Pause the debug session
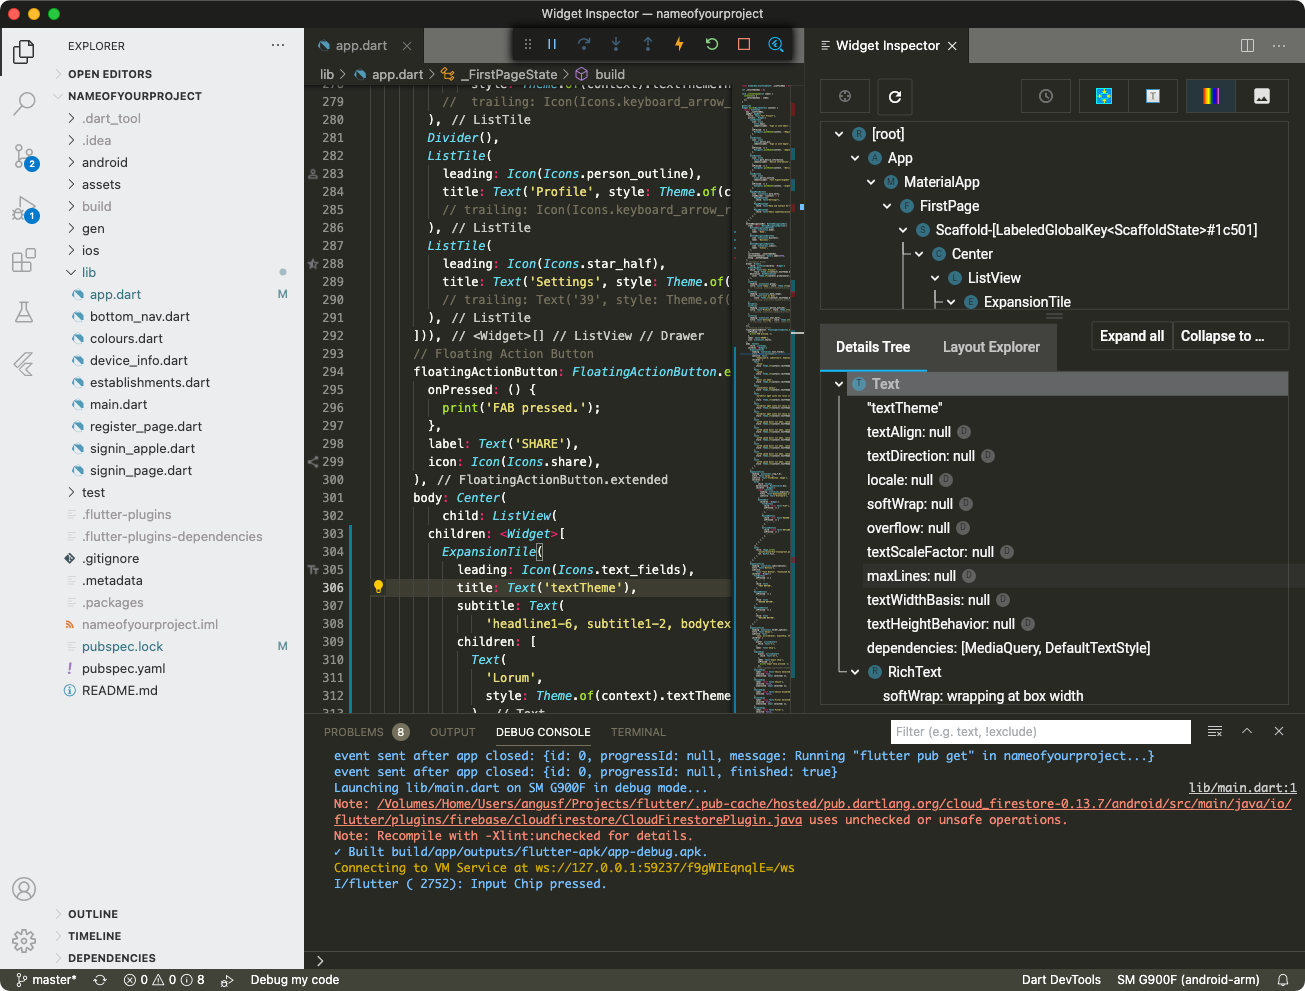Screen dimensions: 1305x991 pos(552,44)
